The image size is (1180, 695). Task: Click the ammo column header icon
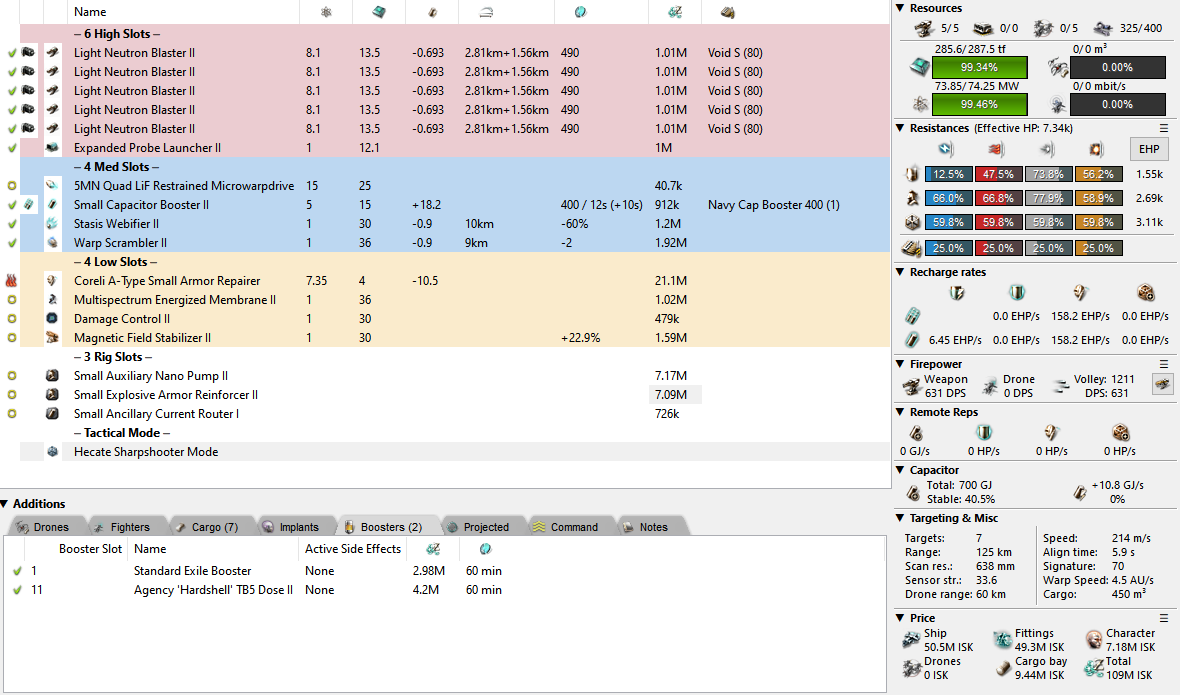pos(727,12)
